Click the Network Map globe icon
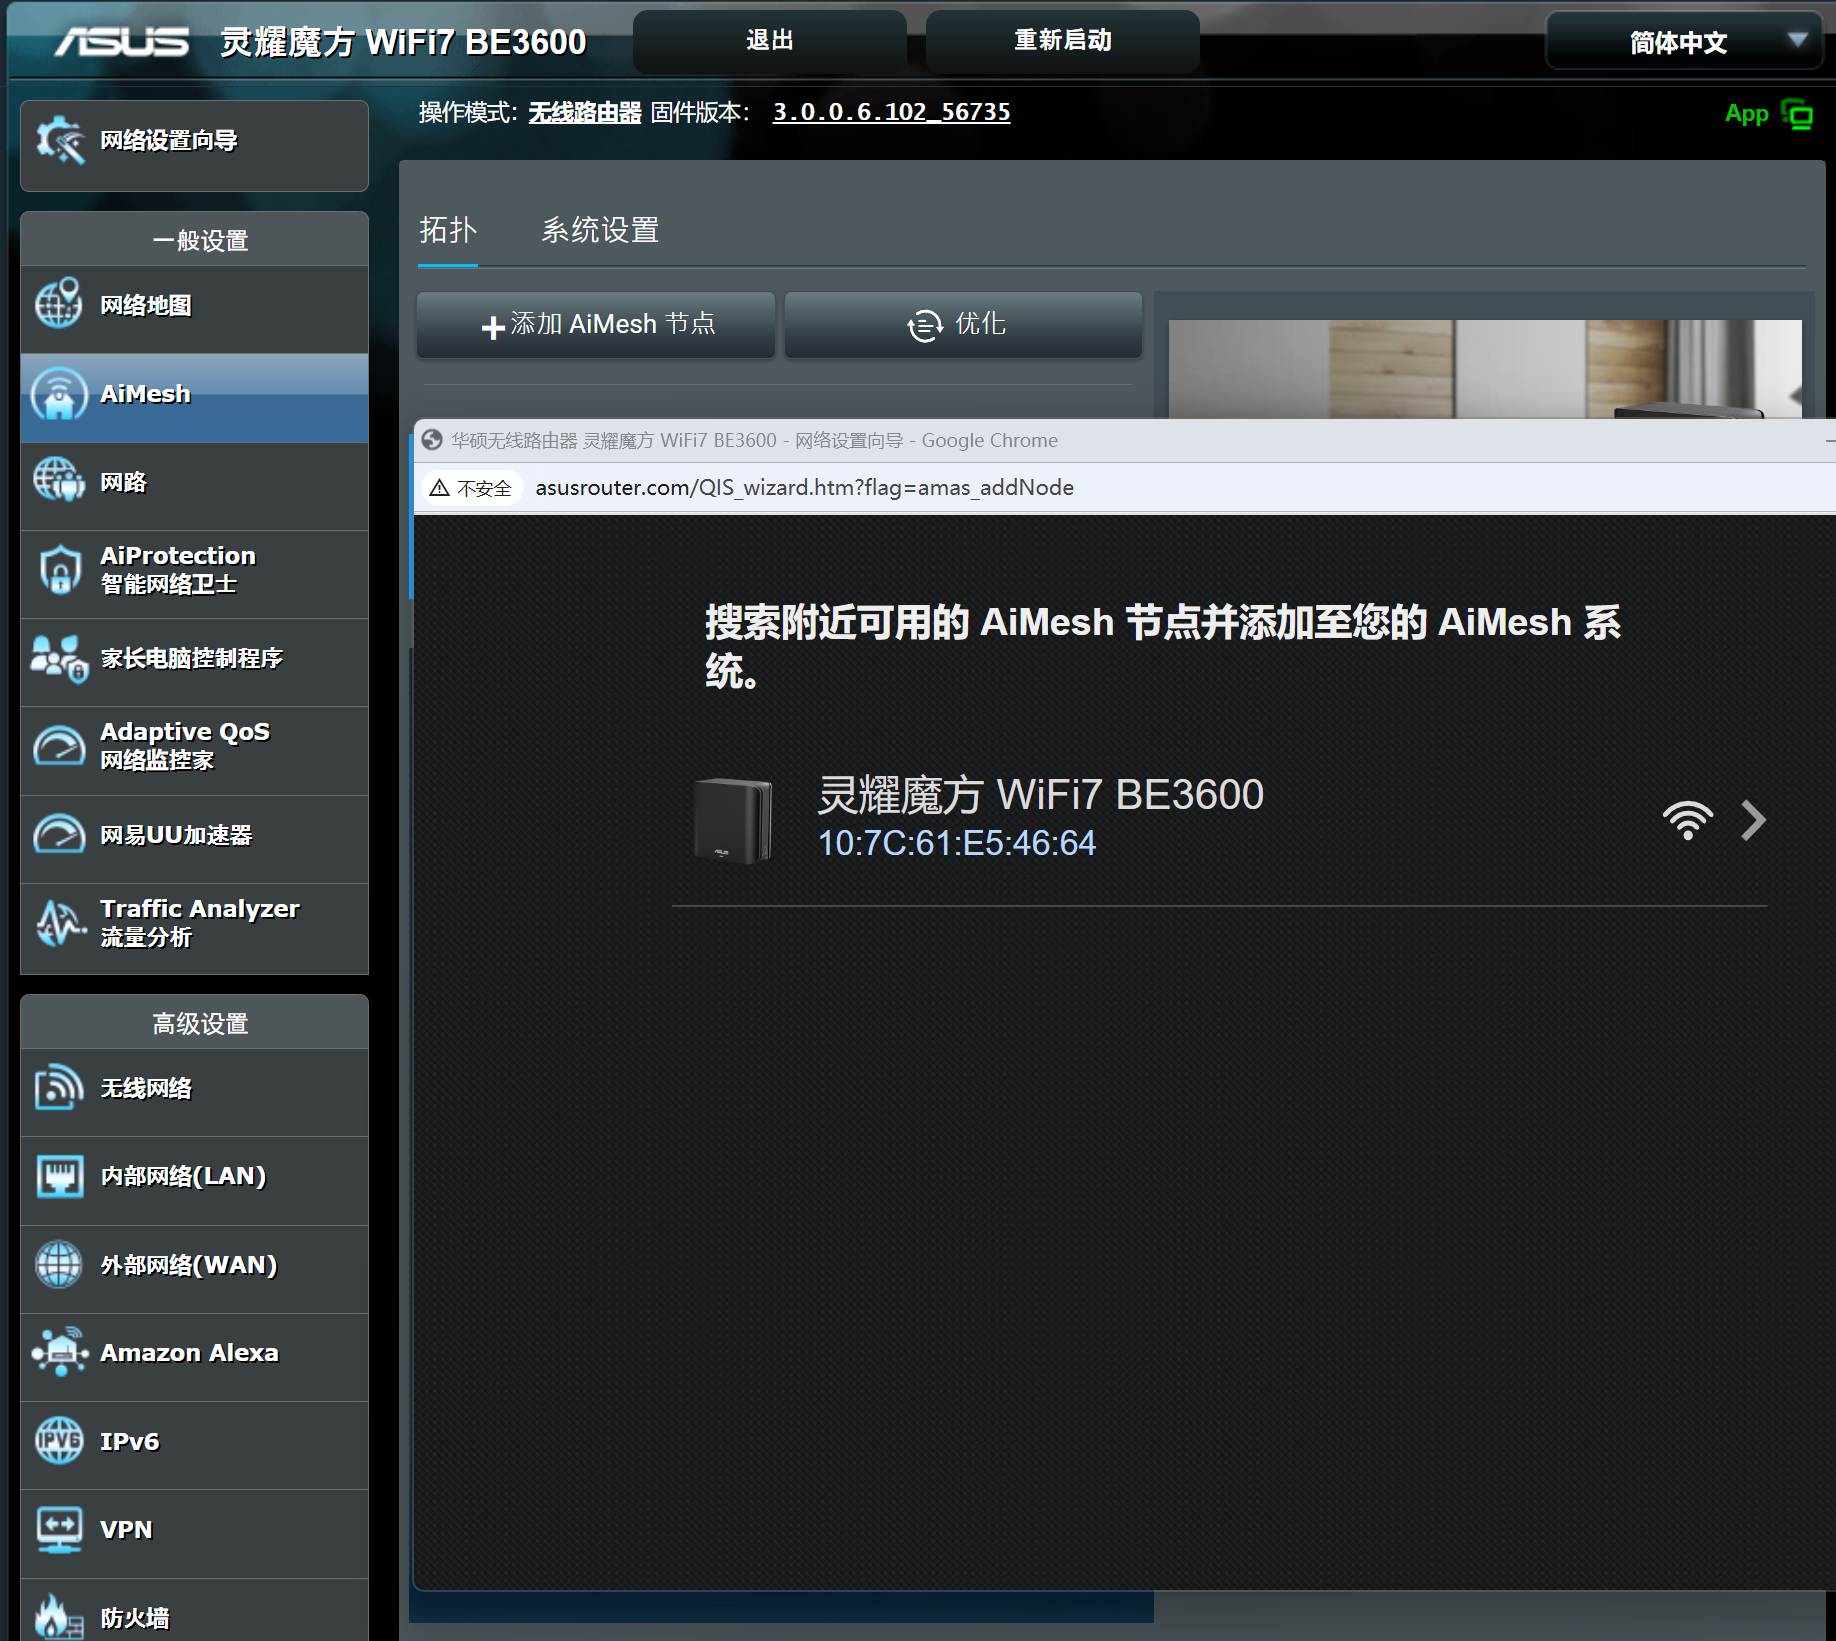The height and width of the screenshot is (1641, 1836). coord(59,304)
